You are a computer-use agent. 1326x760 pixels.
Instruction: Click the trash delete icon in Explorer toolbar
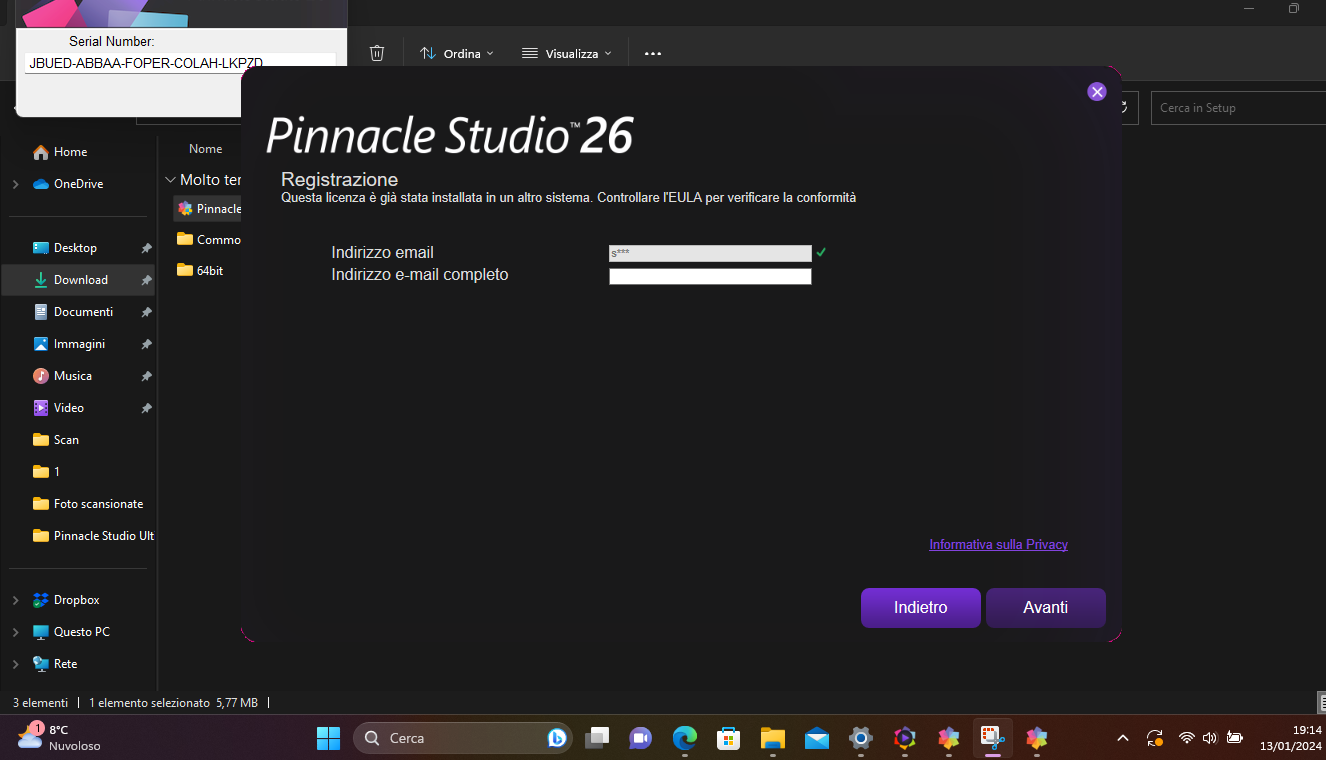click(377, 53)
